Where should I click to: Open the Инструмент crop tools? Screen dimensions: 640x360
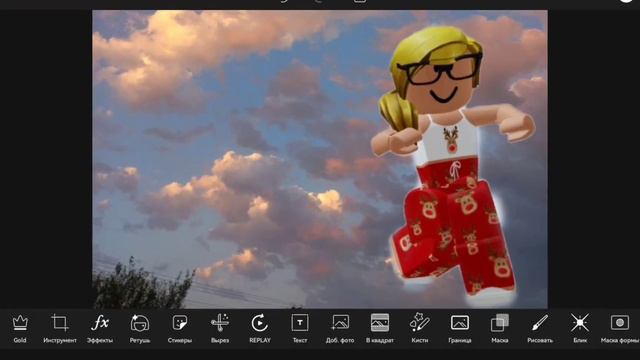point(60,328)
